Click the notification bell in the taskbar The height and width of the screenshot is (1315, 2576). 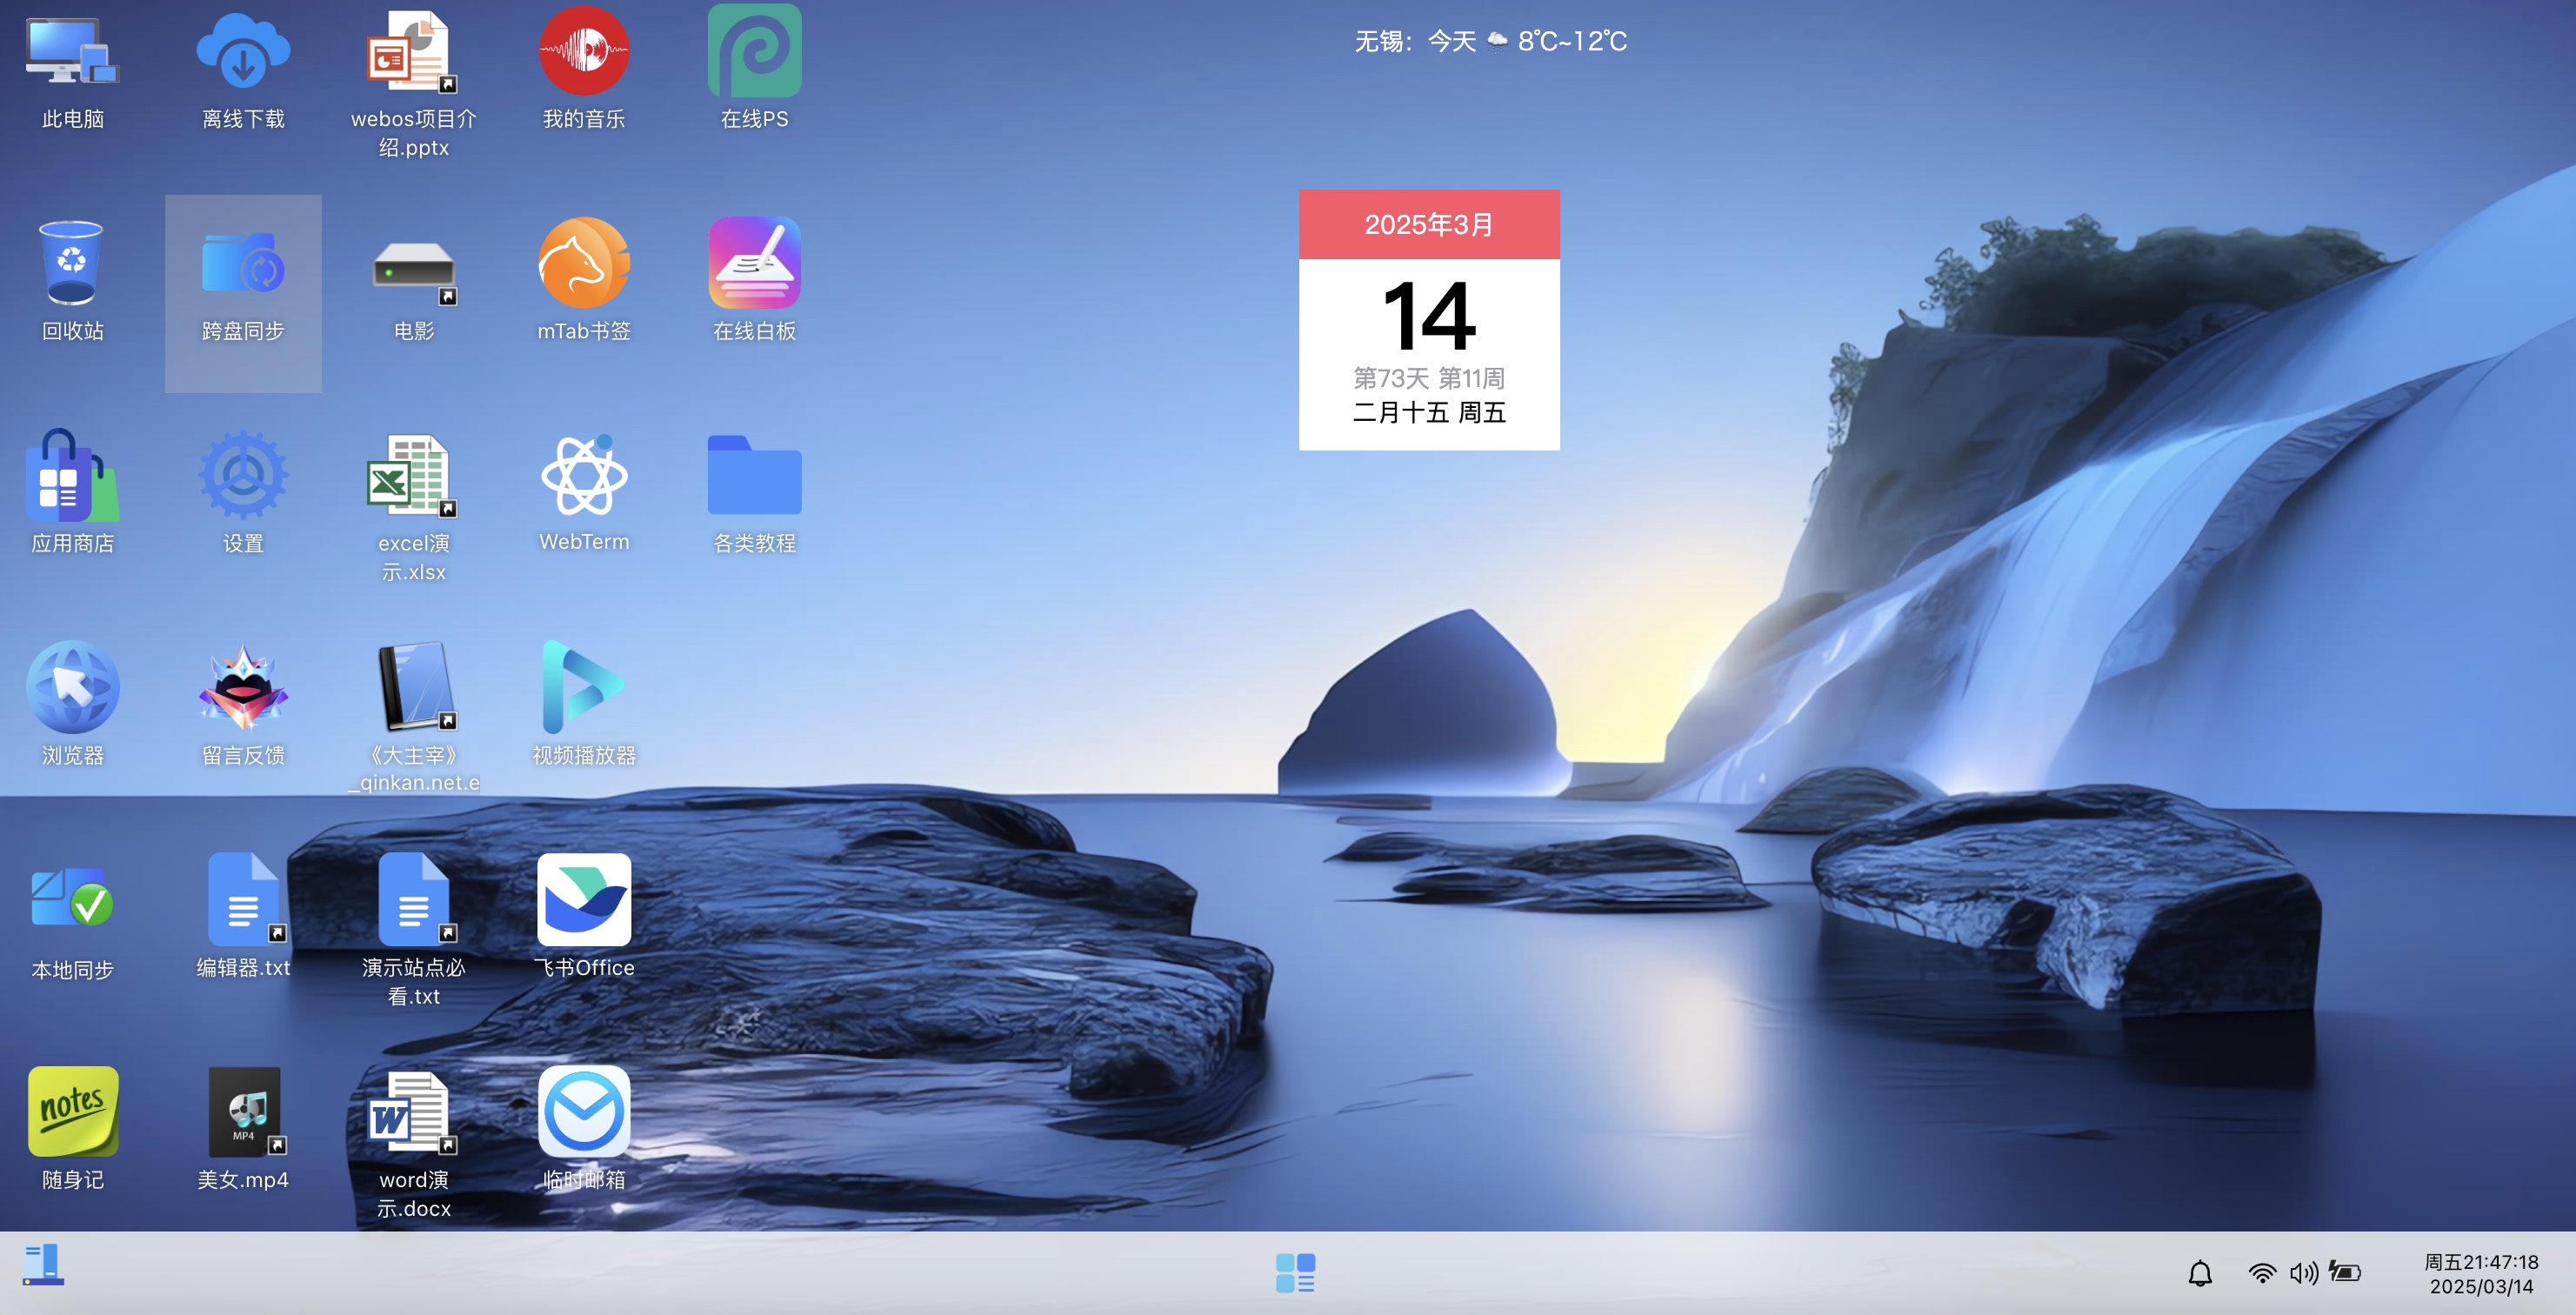click(2200, 1273)
